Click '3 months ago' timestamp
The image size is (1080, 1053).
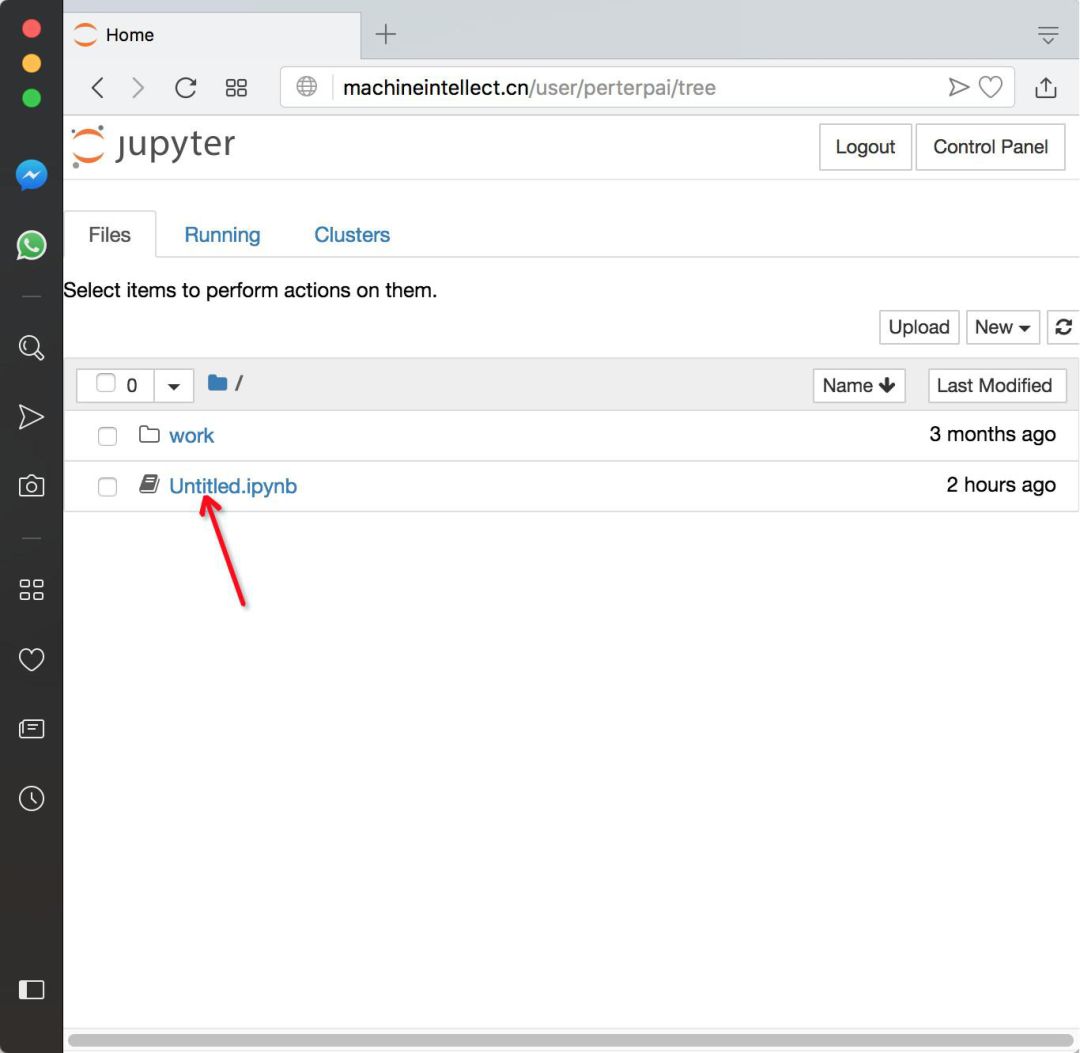point(992,434)
